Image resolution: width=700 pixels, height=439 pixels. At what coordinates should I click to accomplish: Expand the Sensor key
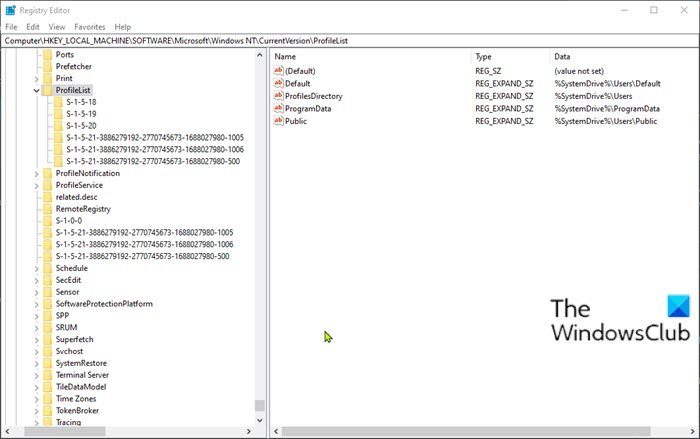coord(37,292)
